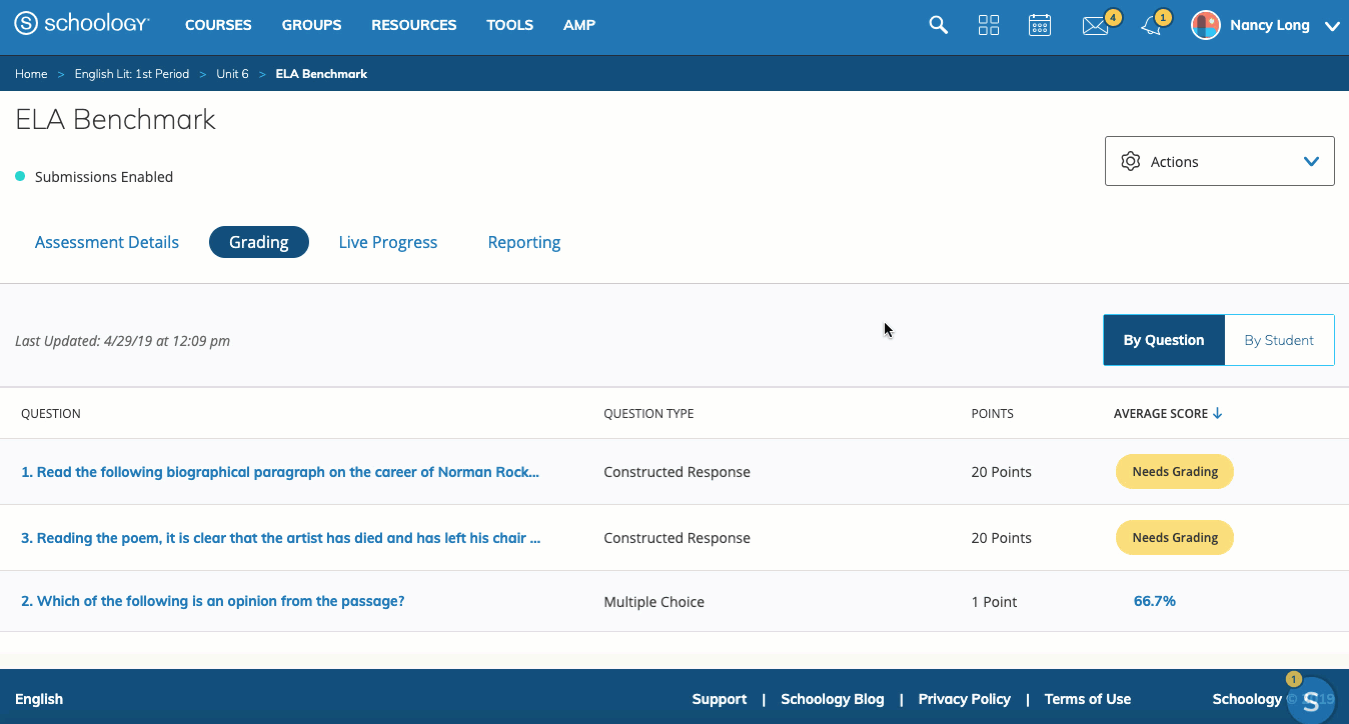Image resolution: width=1349 pixels, height=724 pixels.
Task: Expand the user account menu chevron
Action: click(1331, 27)
